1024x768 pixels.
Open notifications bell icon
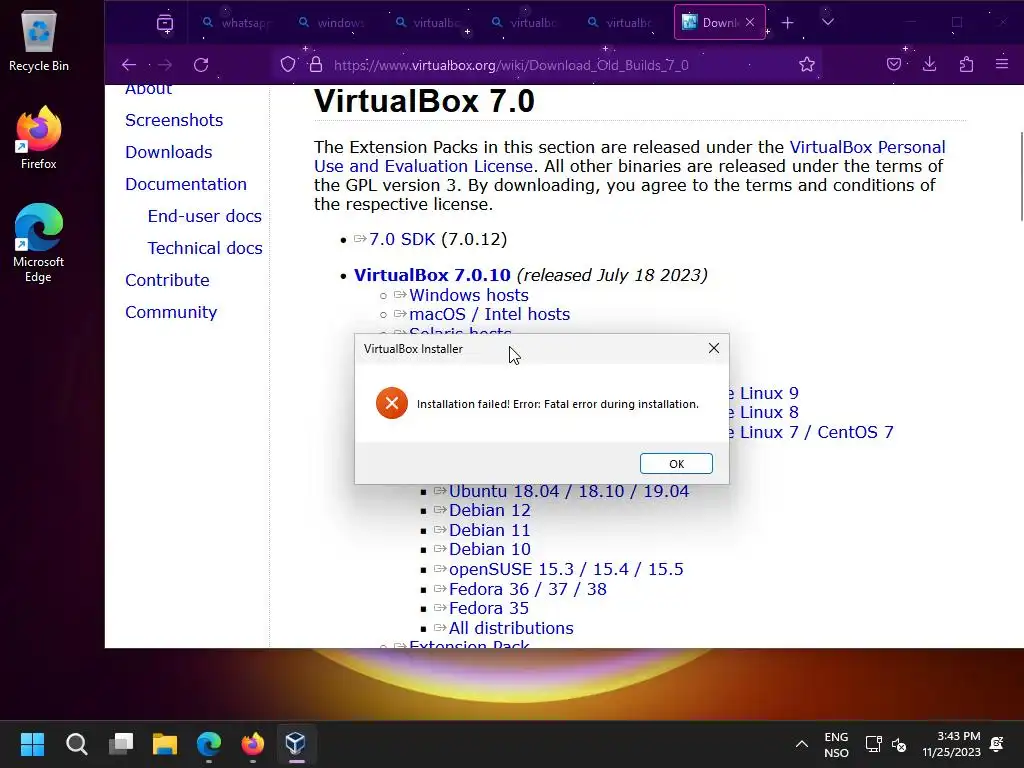coord(997,744)
